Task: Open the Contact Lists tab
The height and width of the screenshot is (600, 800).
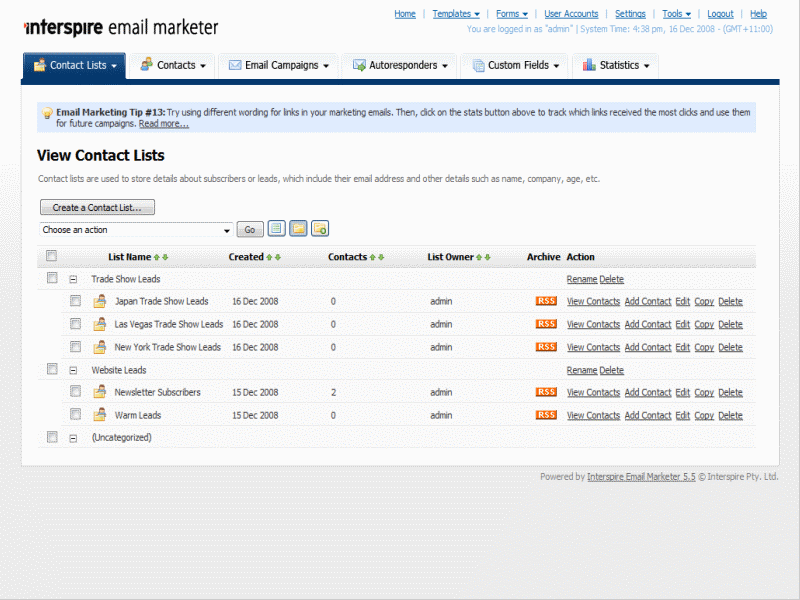Action: coord(74,65)
